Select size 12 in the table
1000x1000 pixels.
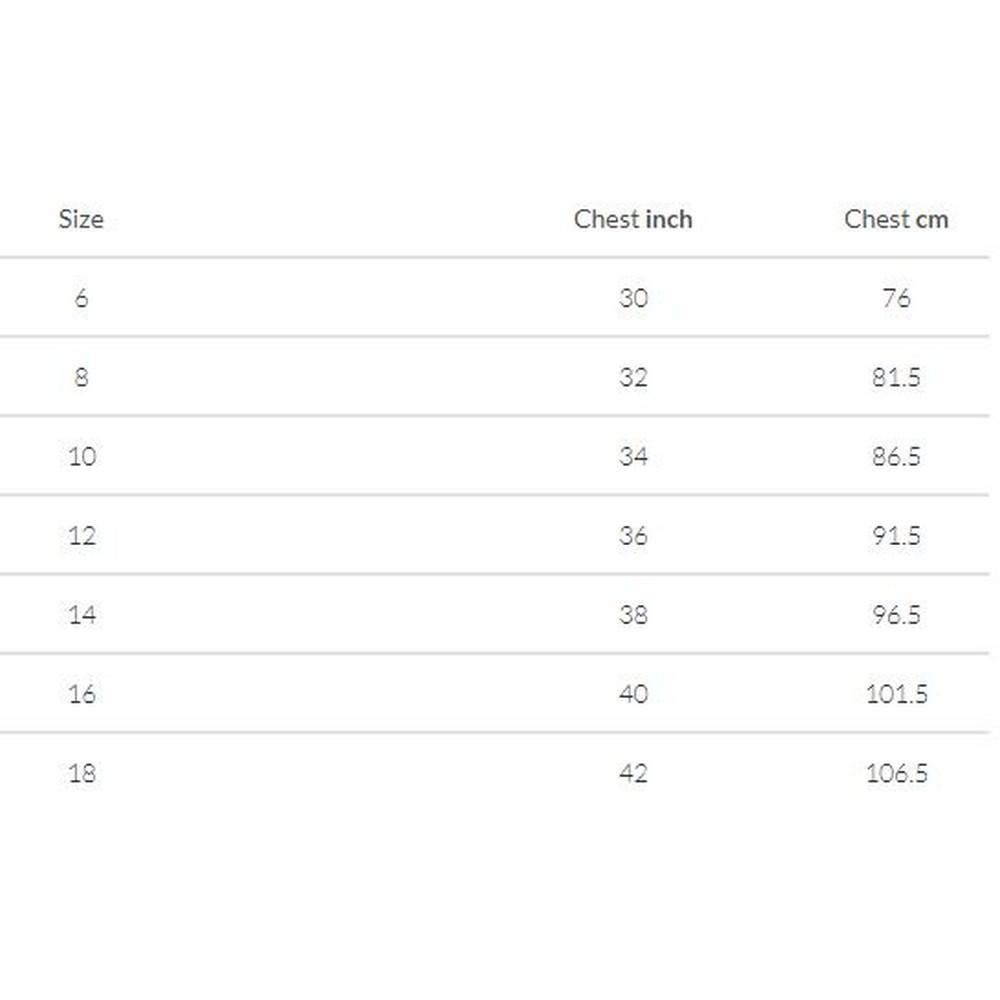pos(82,535)
